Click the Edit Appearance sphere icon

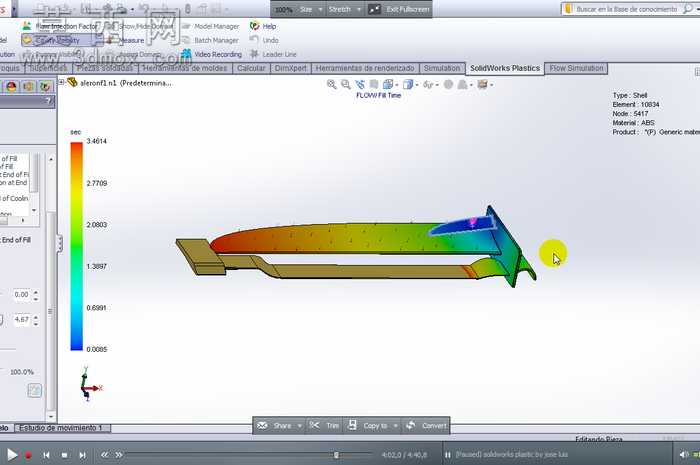click(448, 84)
